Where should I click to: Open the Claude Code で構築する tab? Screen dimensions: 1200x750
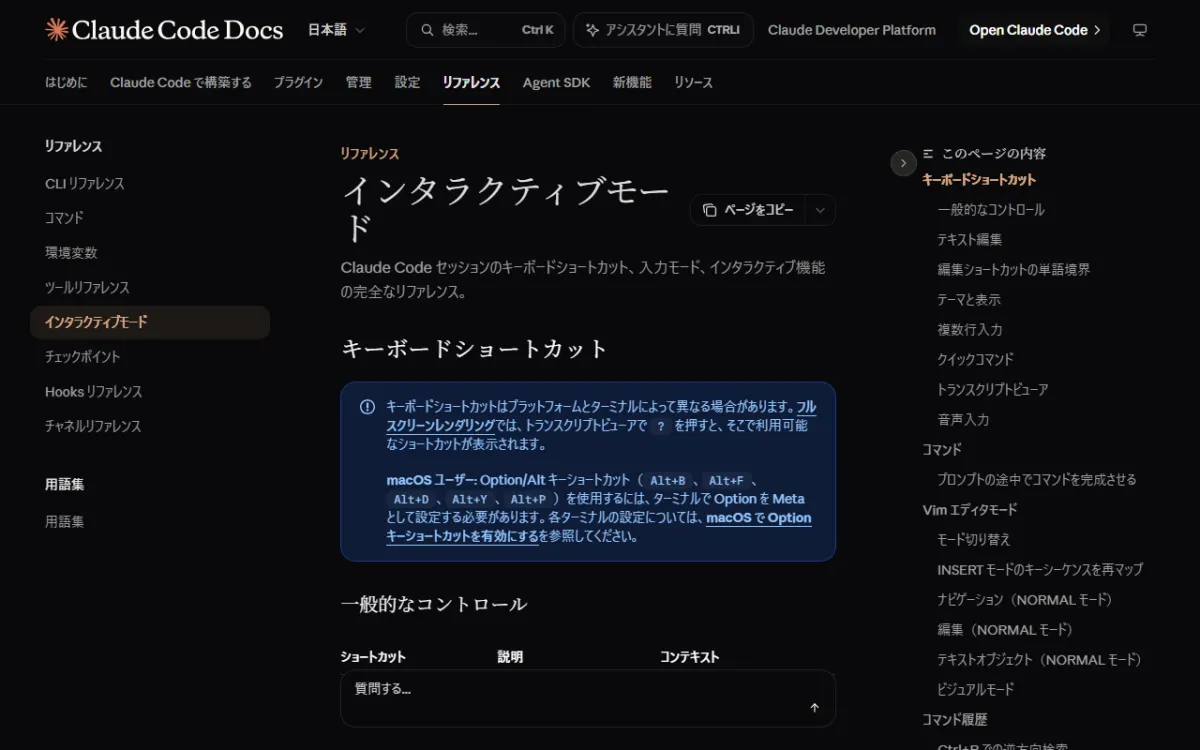coord(181,82)
